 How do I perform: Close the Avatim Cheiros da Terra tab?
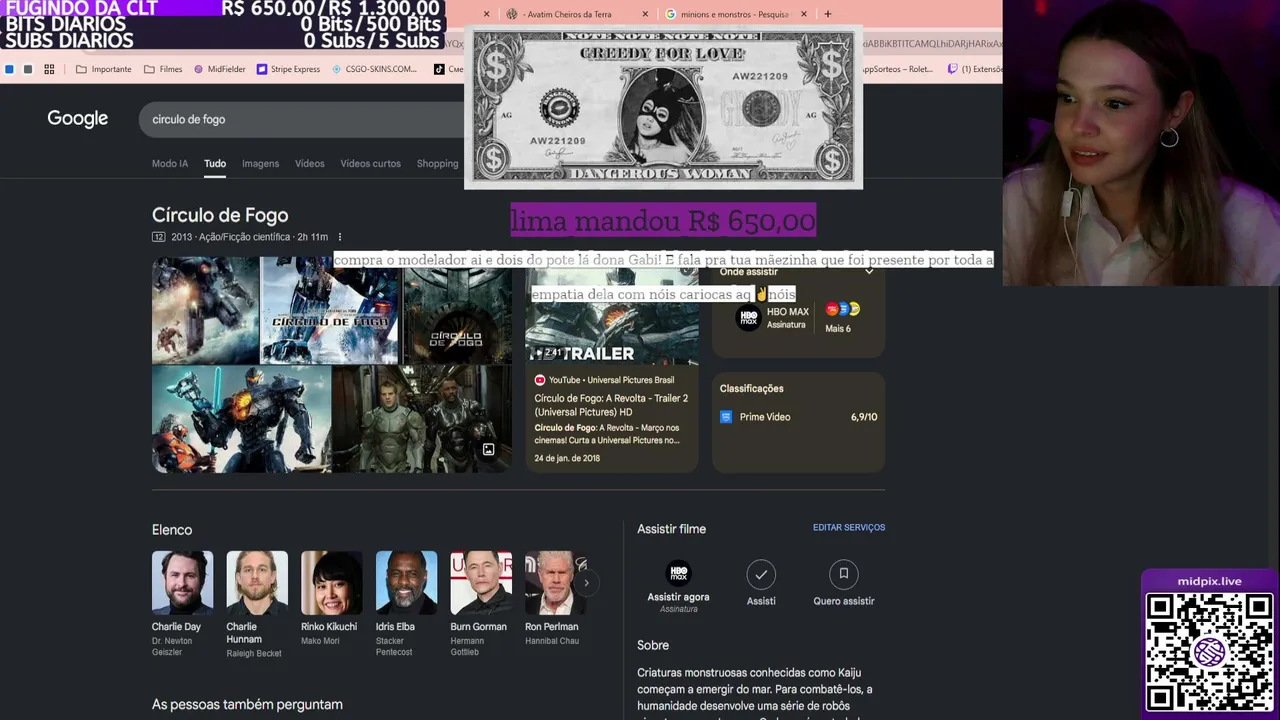645,14
